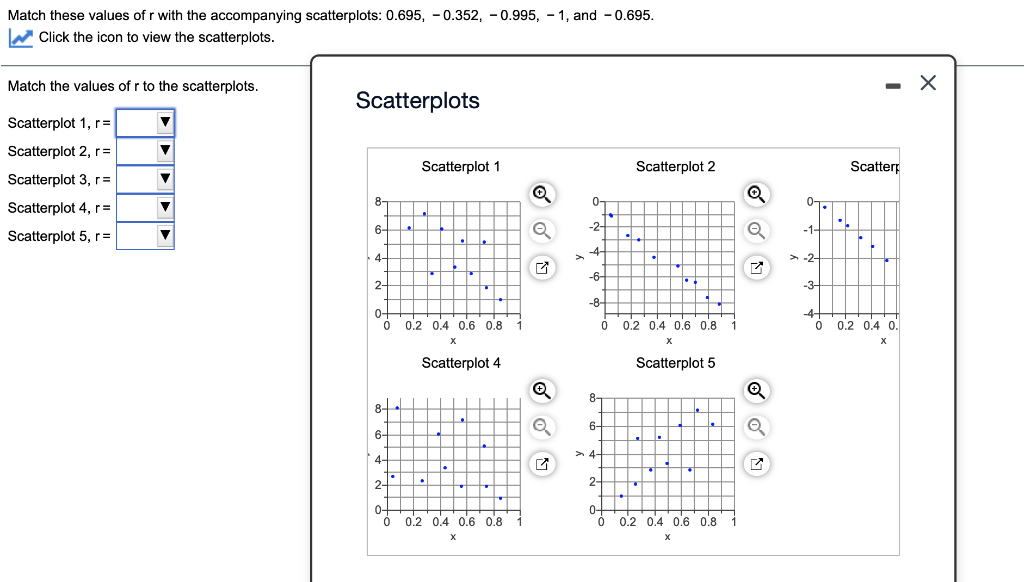Open the r value dropdown for Scatterplot 4
The image size is (1024, 582).
click(x=164, y=207)
